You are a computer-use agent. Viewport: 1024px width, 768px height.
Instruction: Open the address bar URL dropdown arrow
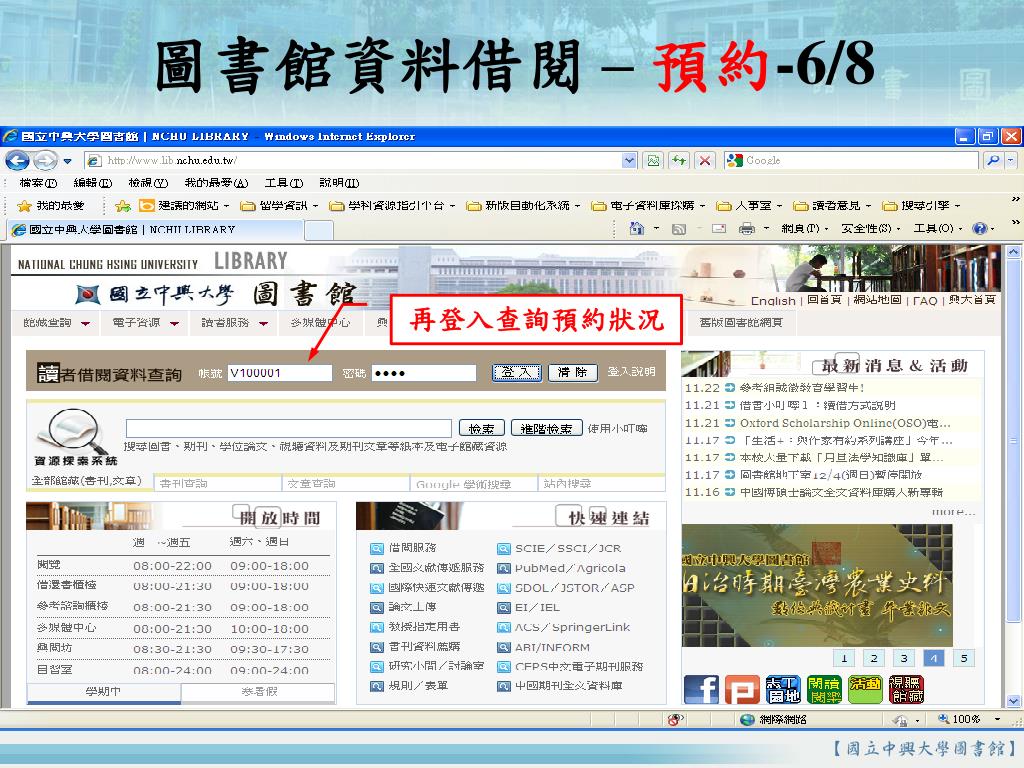point(629,160)
